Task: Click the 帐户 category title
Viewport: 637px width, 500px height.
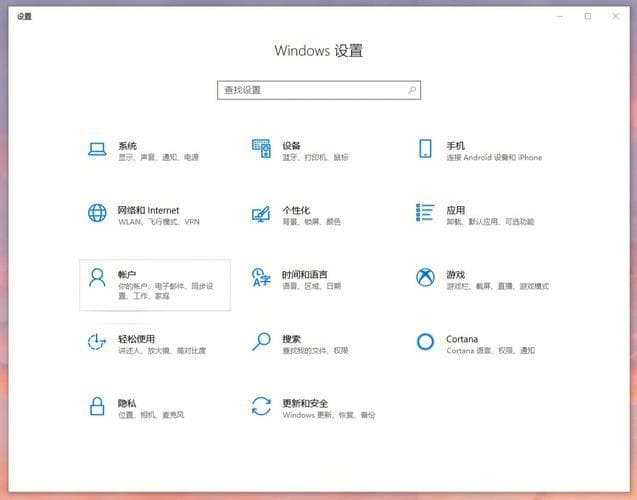Action: pos(127,275)
